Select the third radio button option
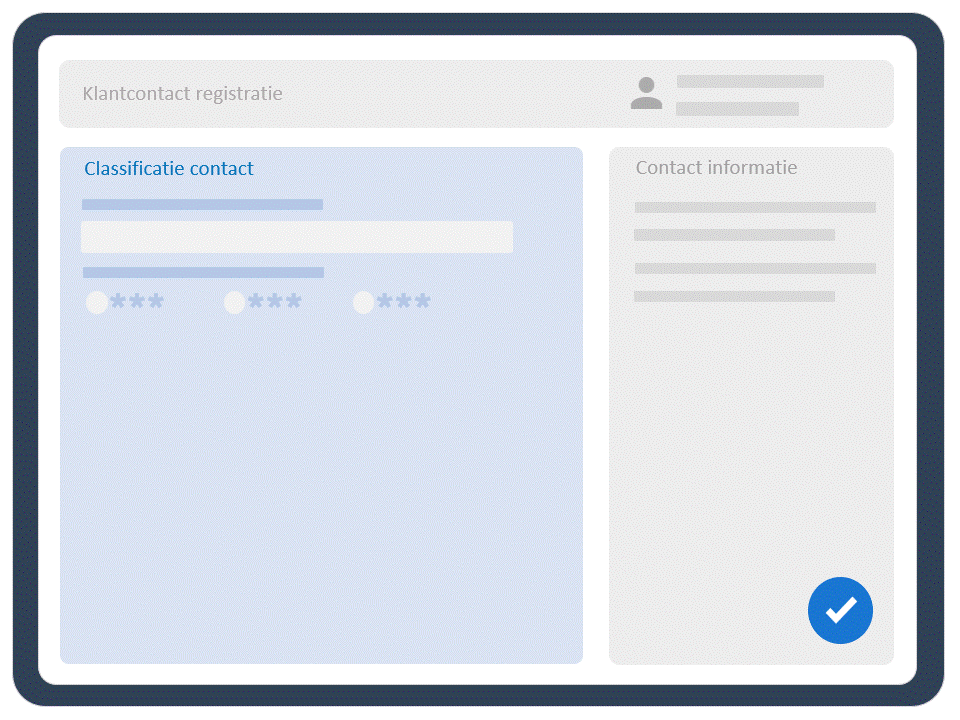Viewport: 960px width, 720px height. 364,302
